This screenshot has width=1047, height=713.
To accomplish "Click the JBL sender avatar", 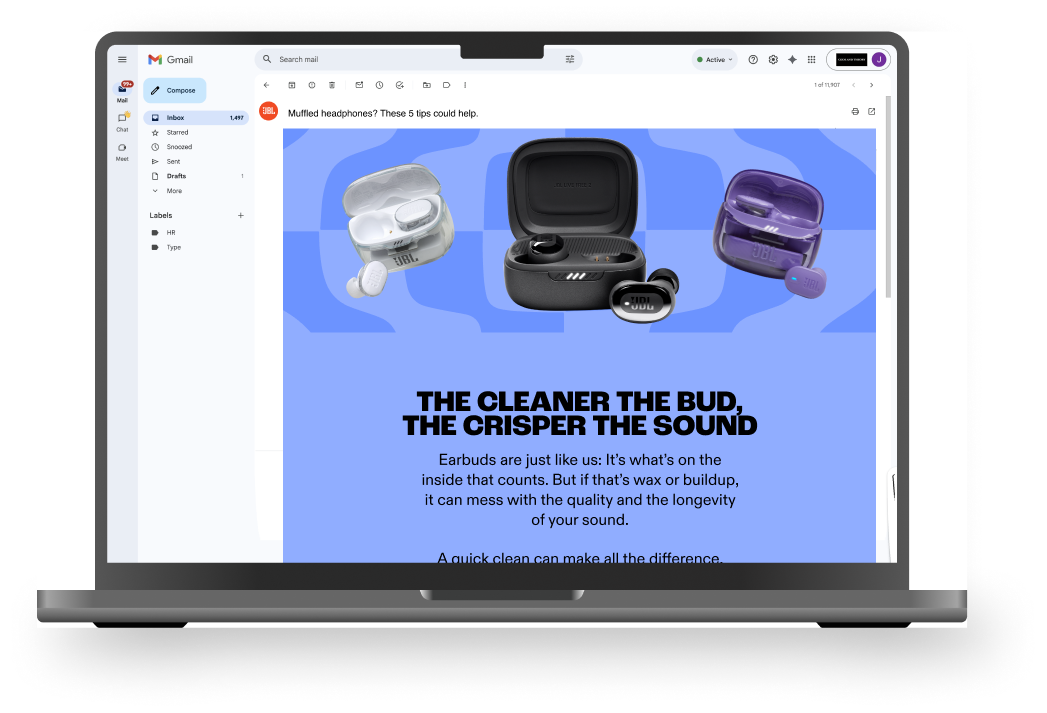I will (268, 111).
